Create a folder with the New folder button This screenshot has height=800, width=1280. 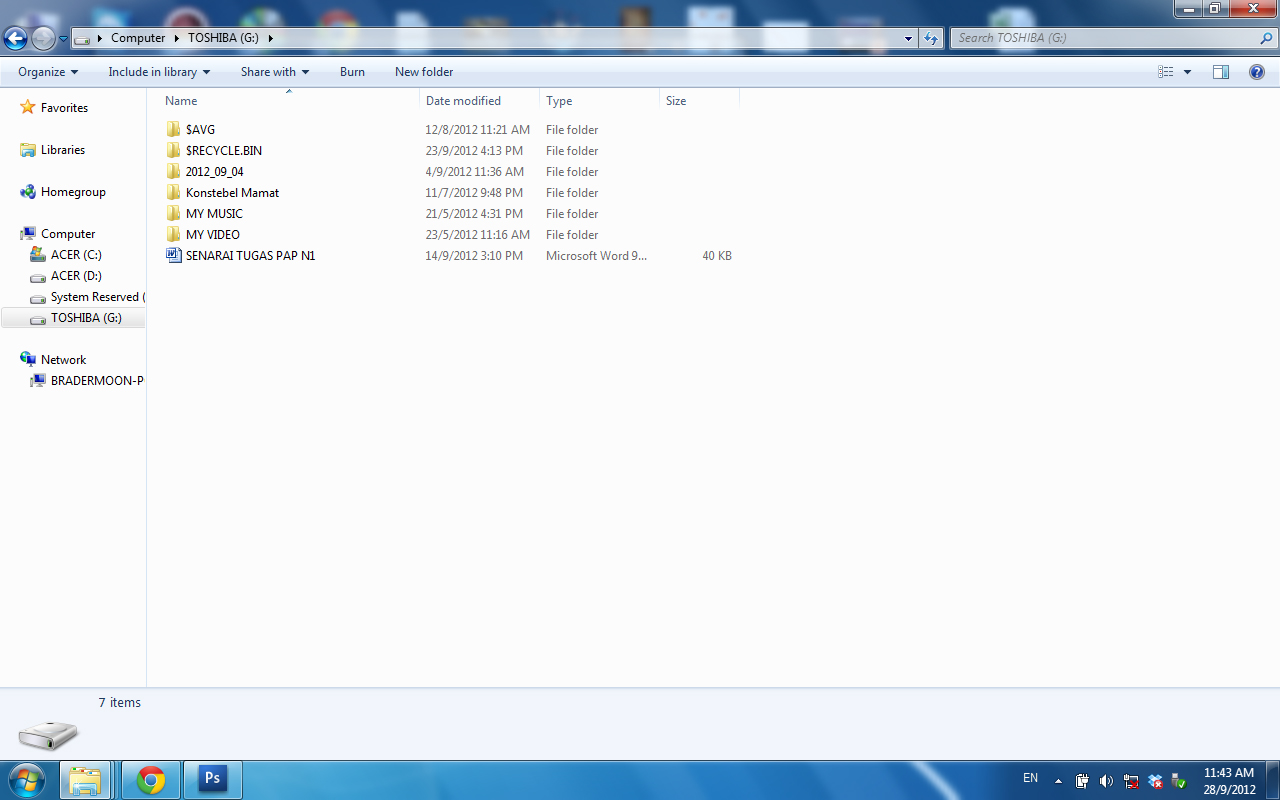tap(423, 71)
